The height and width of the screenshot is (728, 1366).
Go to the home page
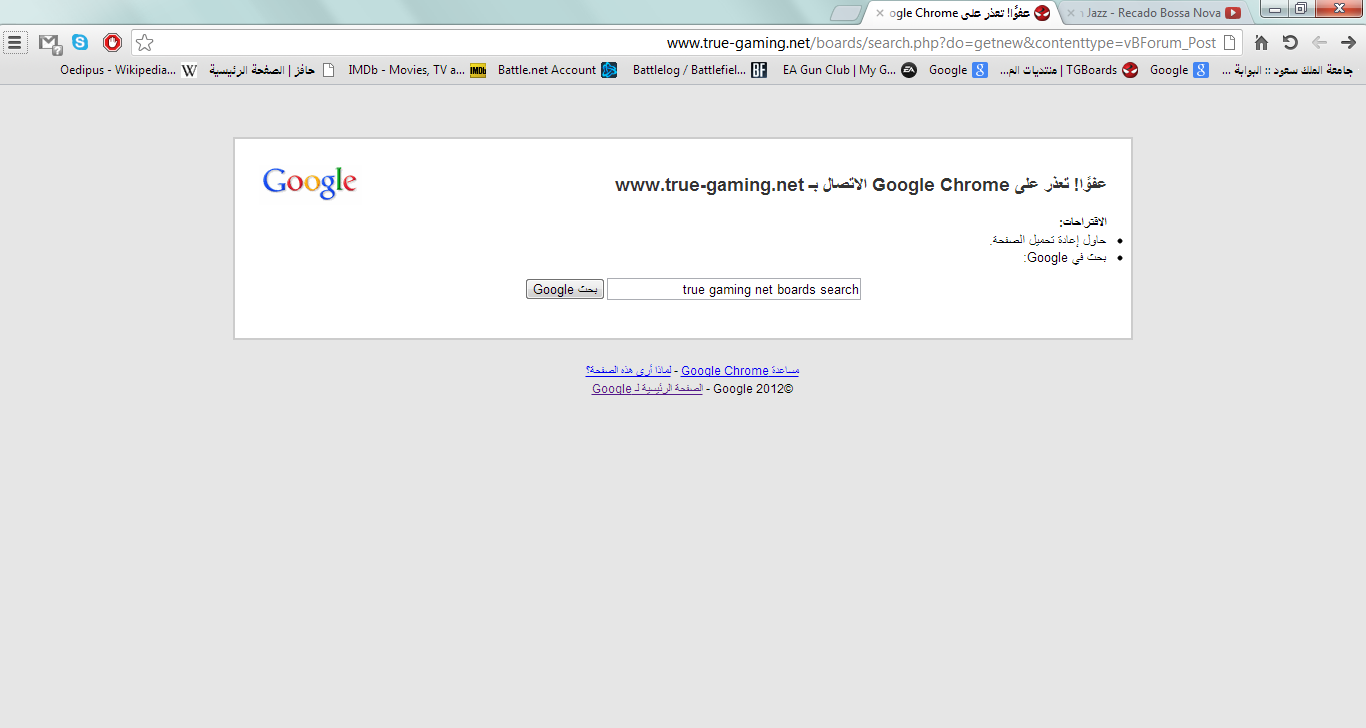click(1261, 43)
